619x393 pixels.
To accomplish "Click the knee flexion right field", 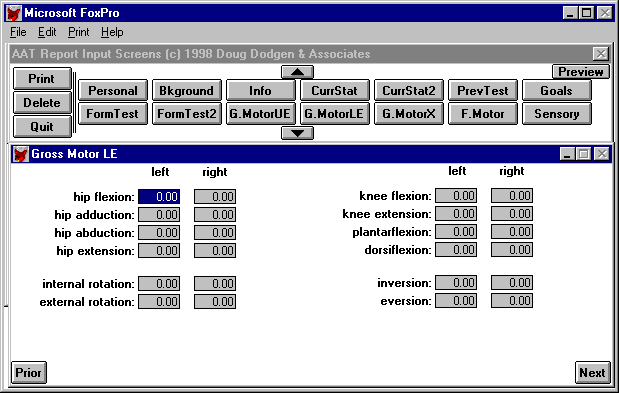I will tap(512, 196).
